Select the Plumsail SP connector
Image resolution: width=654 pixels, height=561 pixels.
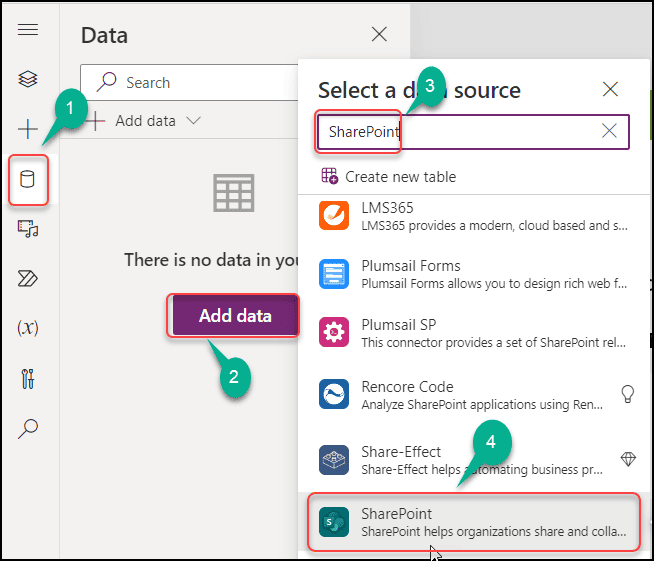473,332
